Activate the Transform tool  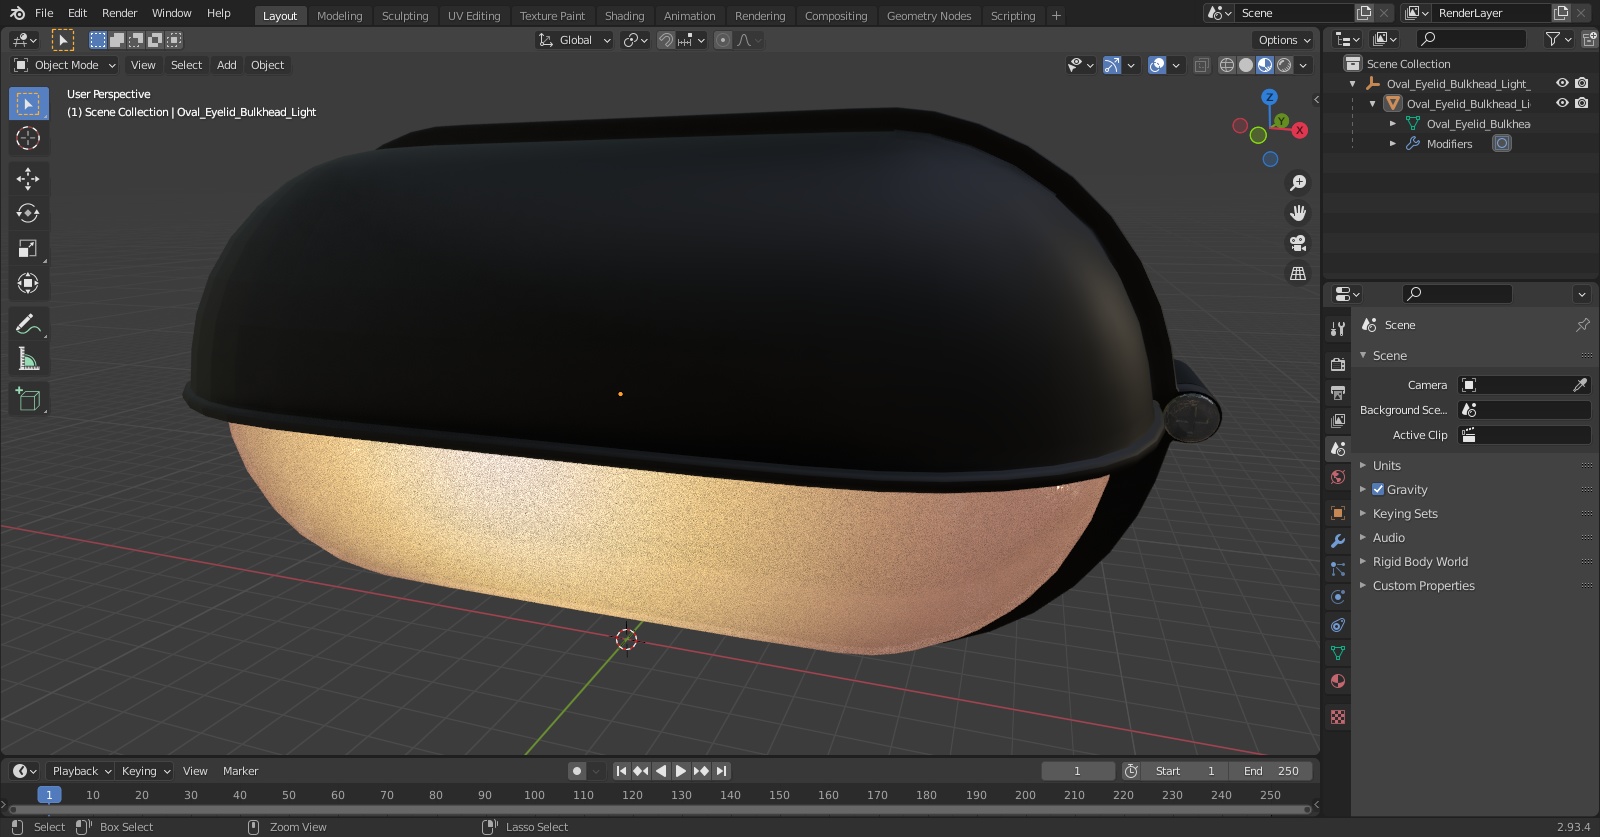28,283
